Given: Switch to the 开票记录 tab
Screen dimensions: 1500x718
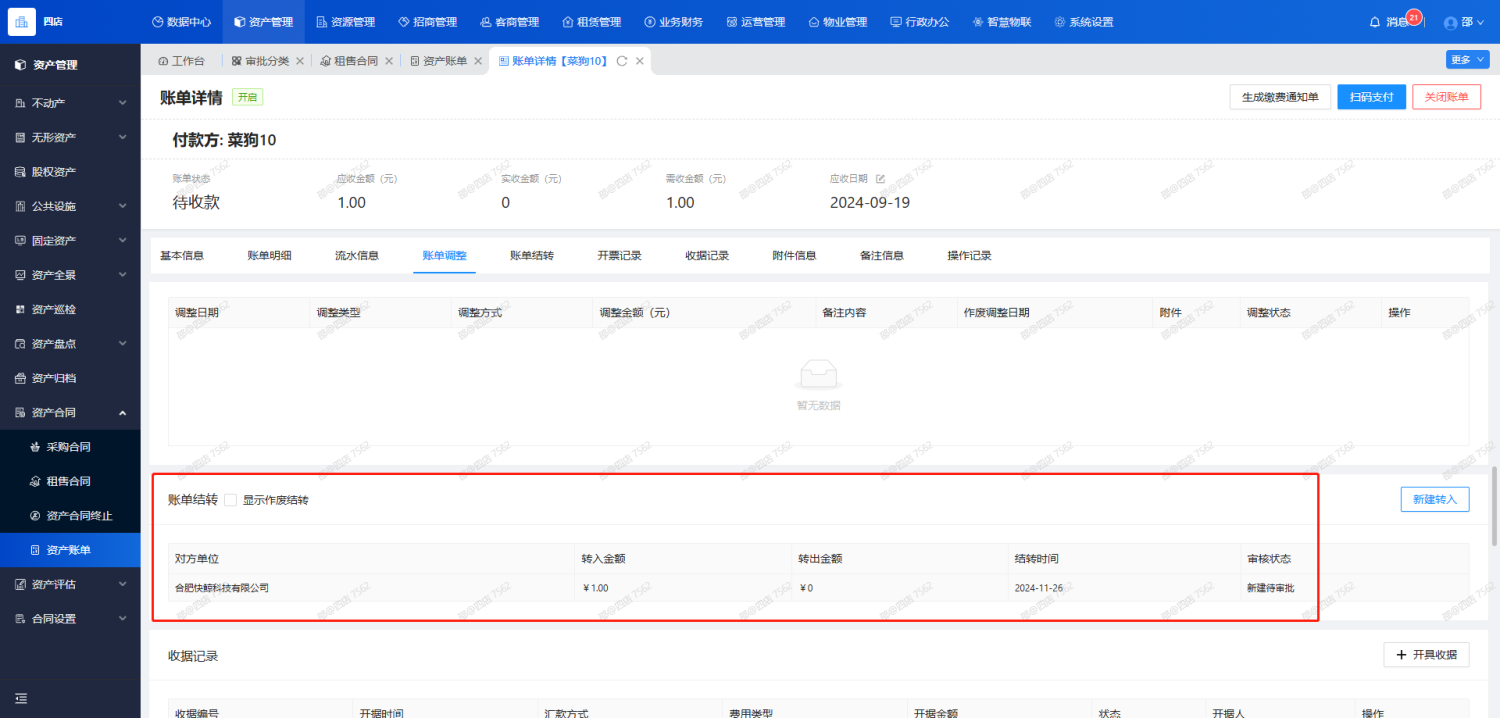Looking at the screenshot, I should pyautogui.click(x=619, y=256).
